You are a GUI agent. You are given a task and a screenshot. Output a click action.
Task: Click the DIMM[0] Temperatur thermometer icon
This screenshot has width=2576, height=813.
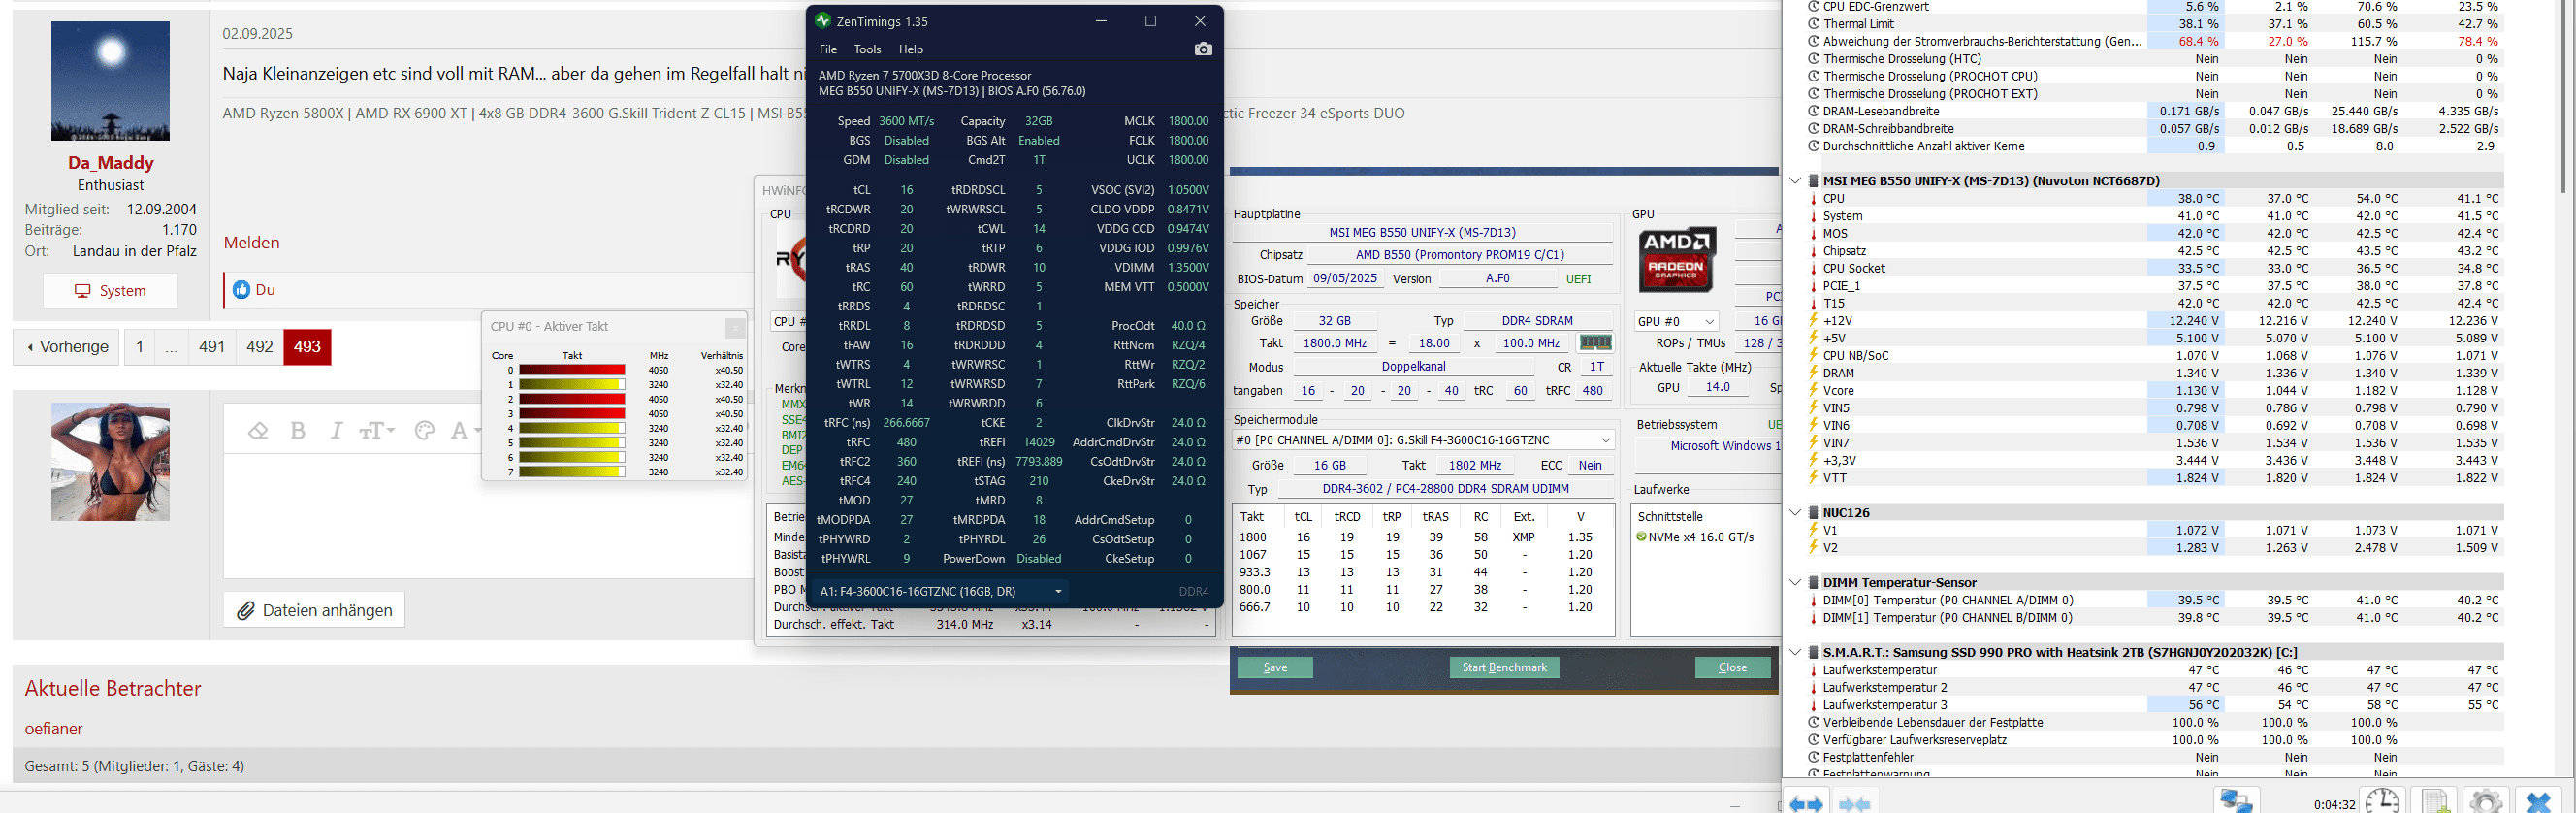pyautogui.click(x=1813, y=601)
